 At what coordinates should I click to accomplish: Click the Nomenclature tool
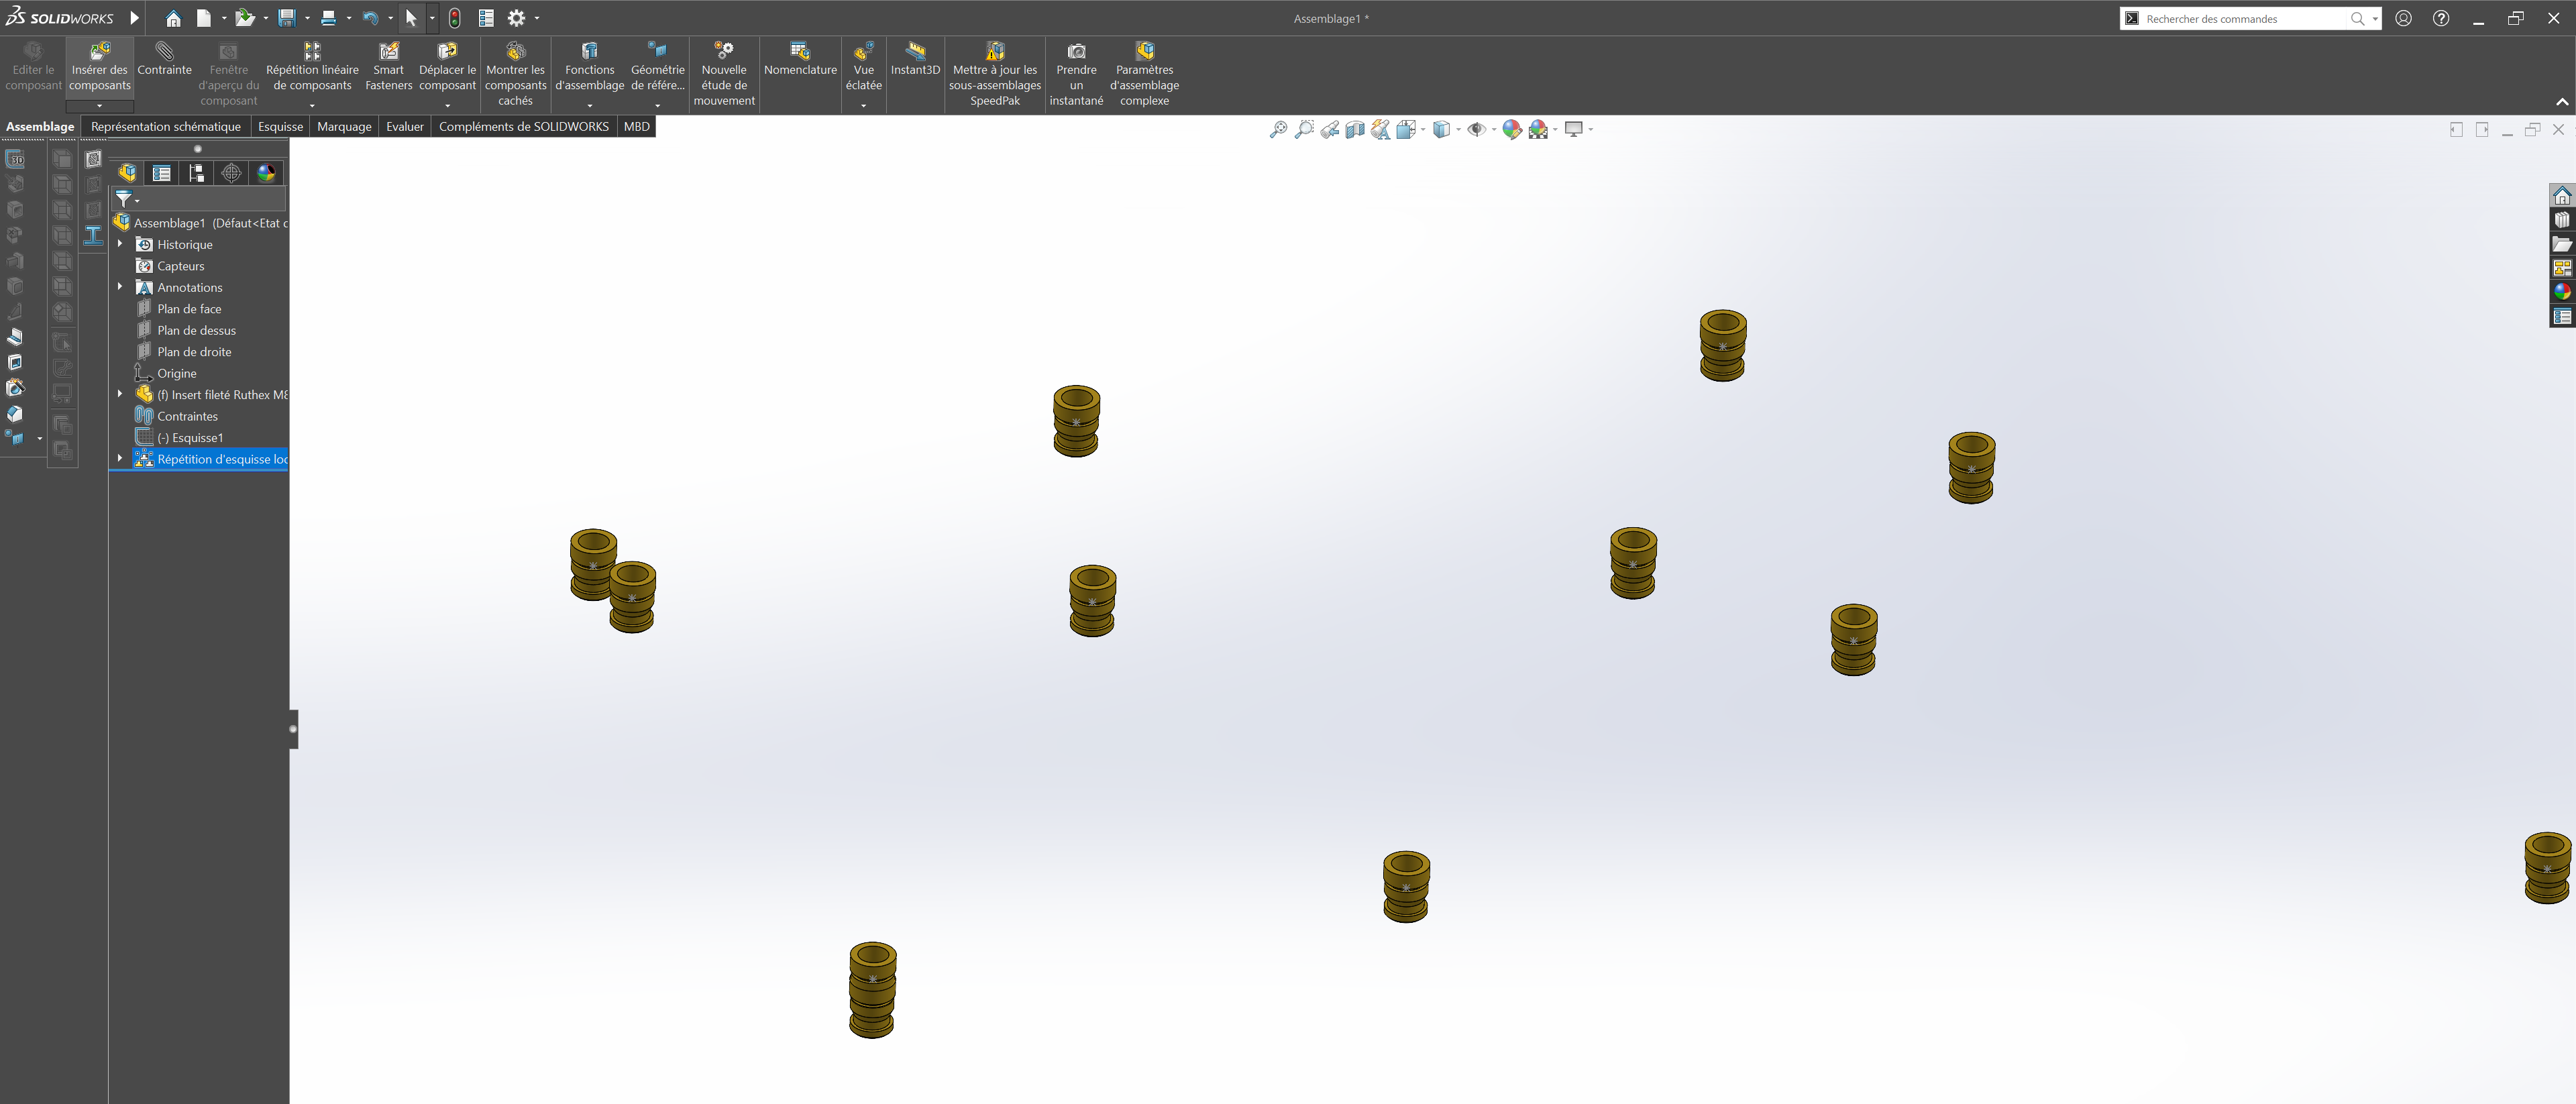click(799, 60)
